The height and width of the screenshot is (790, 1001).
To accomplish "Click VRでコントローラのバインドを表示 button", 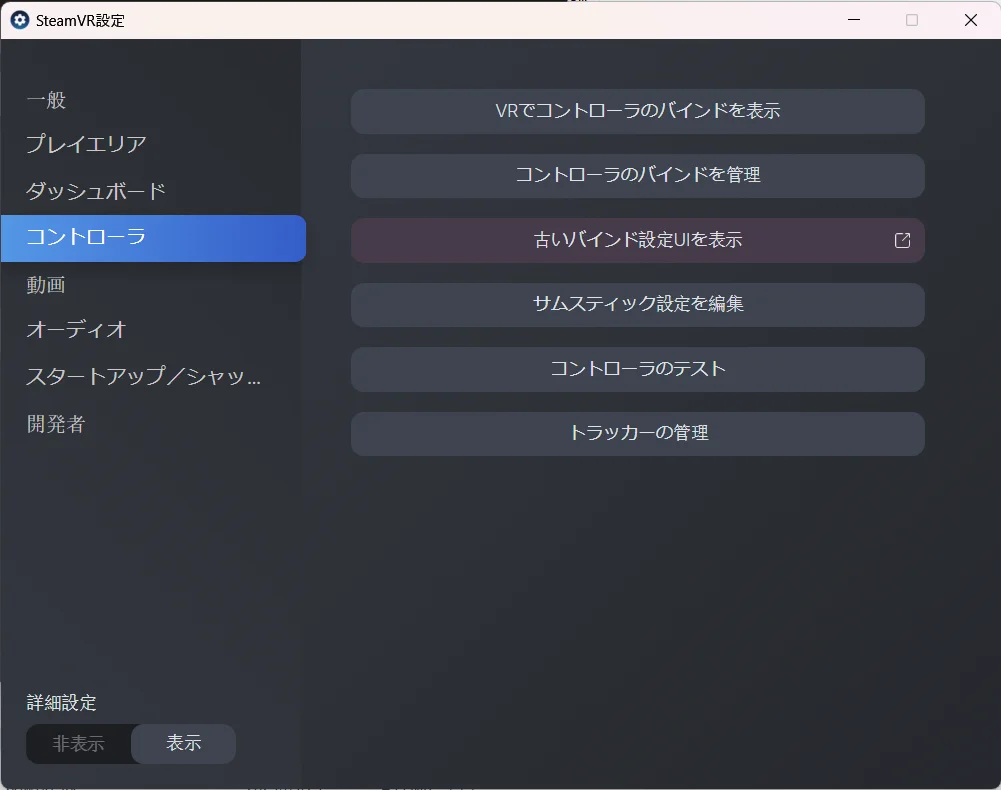I will pos(637,111).
